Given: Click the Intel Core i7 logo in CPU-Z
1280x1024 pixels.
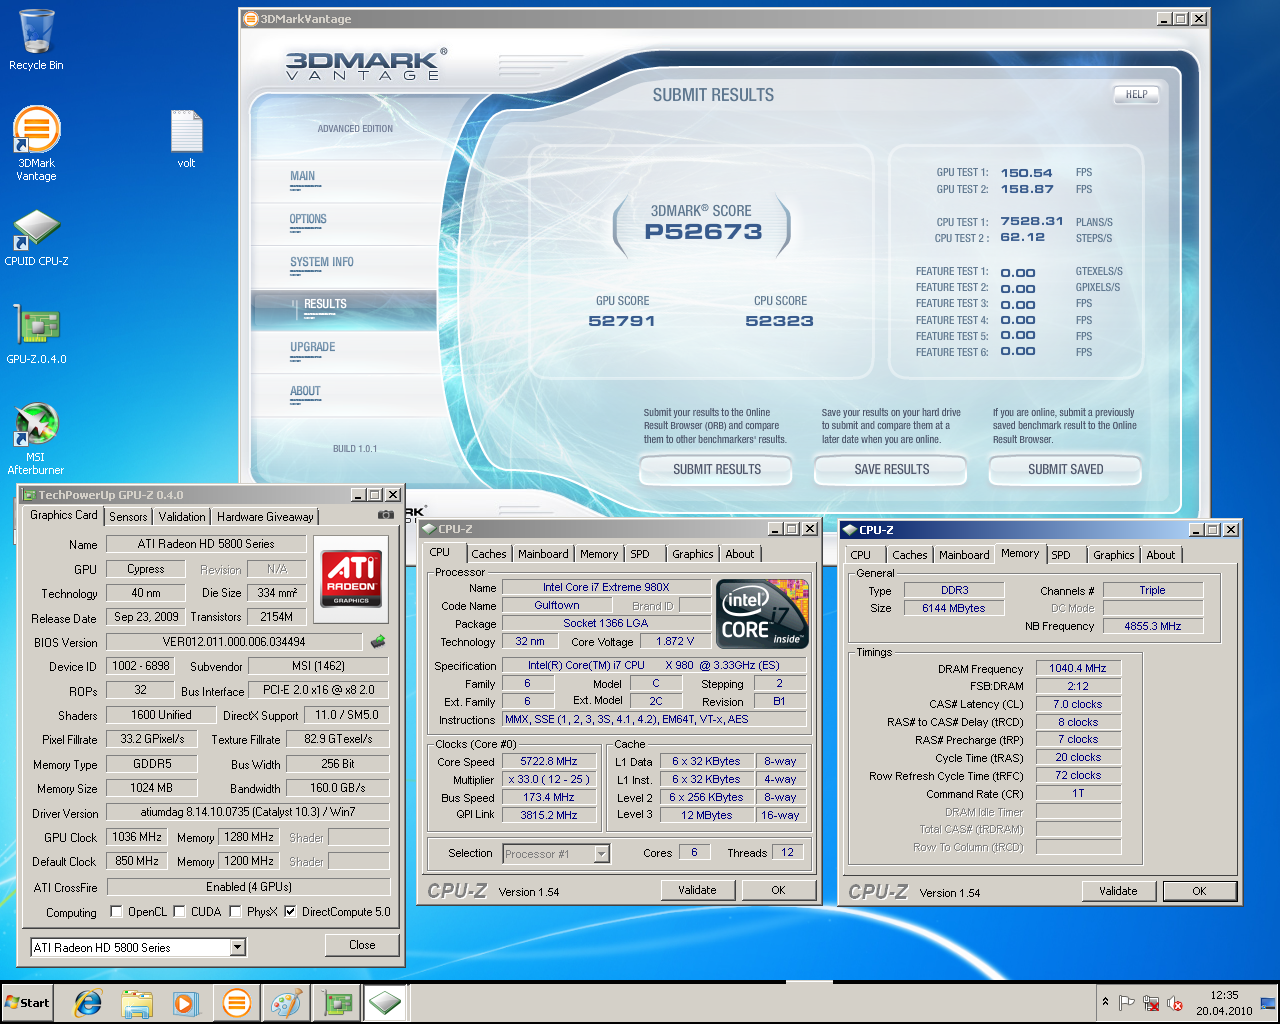Looking at the screenshot, I should tap(764, 614).
